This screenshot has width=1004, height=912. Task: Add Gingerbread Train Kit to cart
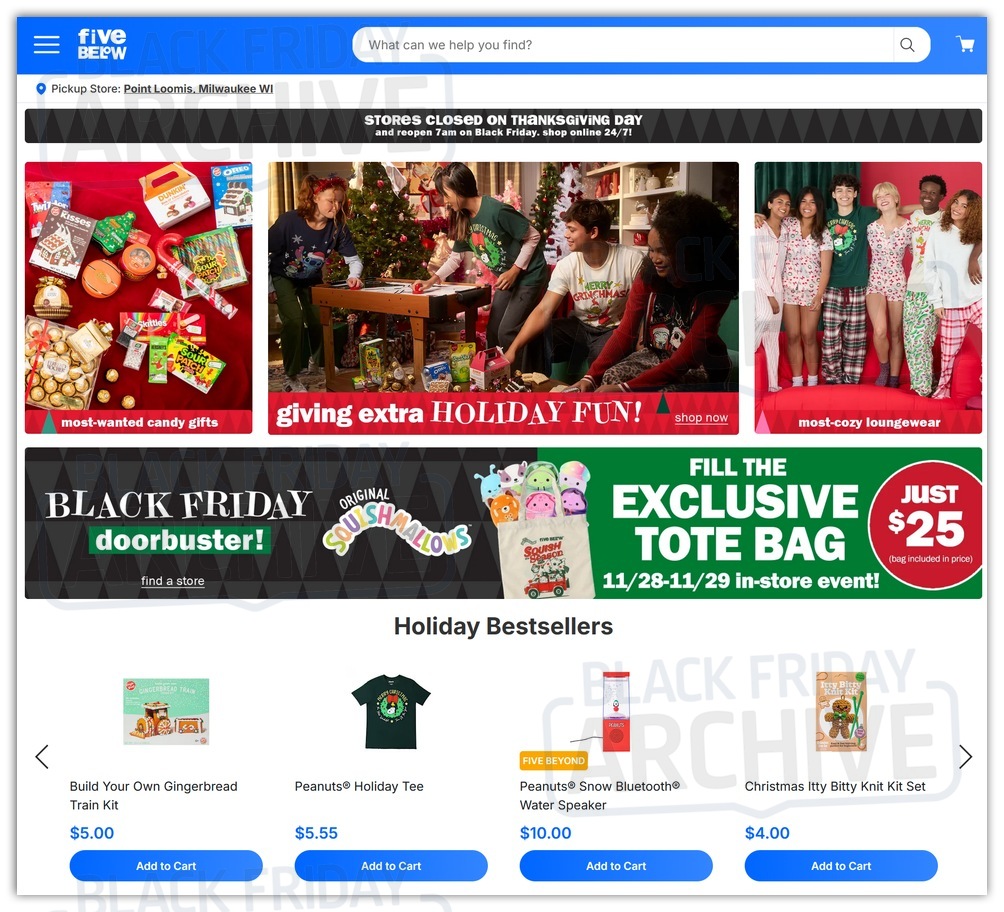[x=166, y=866]
